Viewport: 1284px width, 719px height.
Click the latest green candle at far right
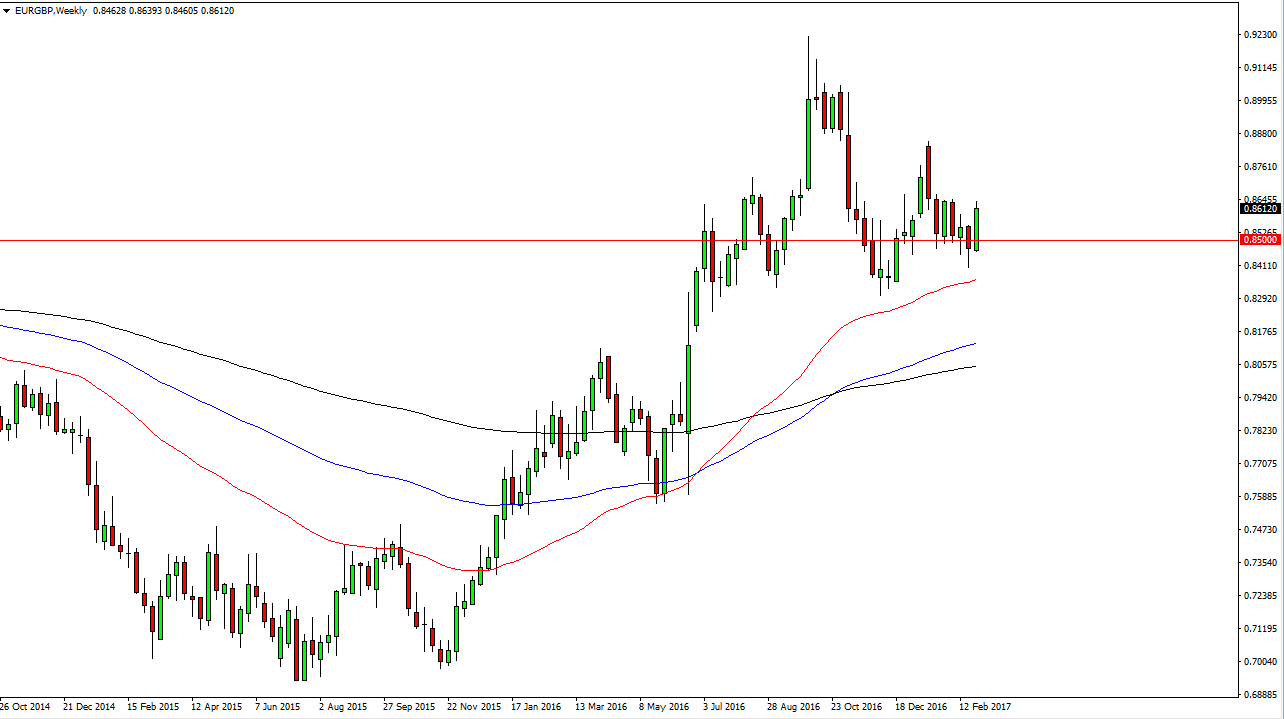pyautogui.click(x=976, y=229)
